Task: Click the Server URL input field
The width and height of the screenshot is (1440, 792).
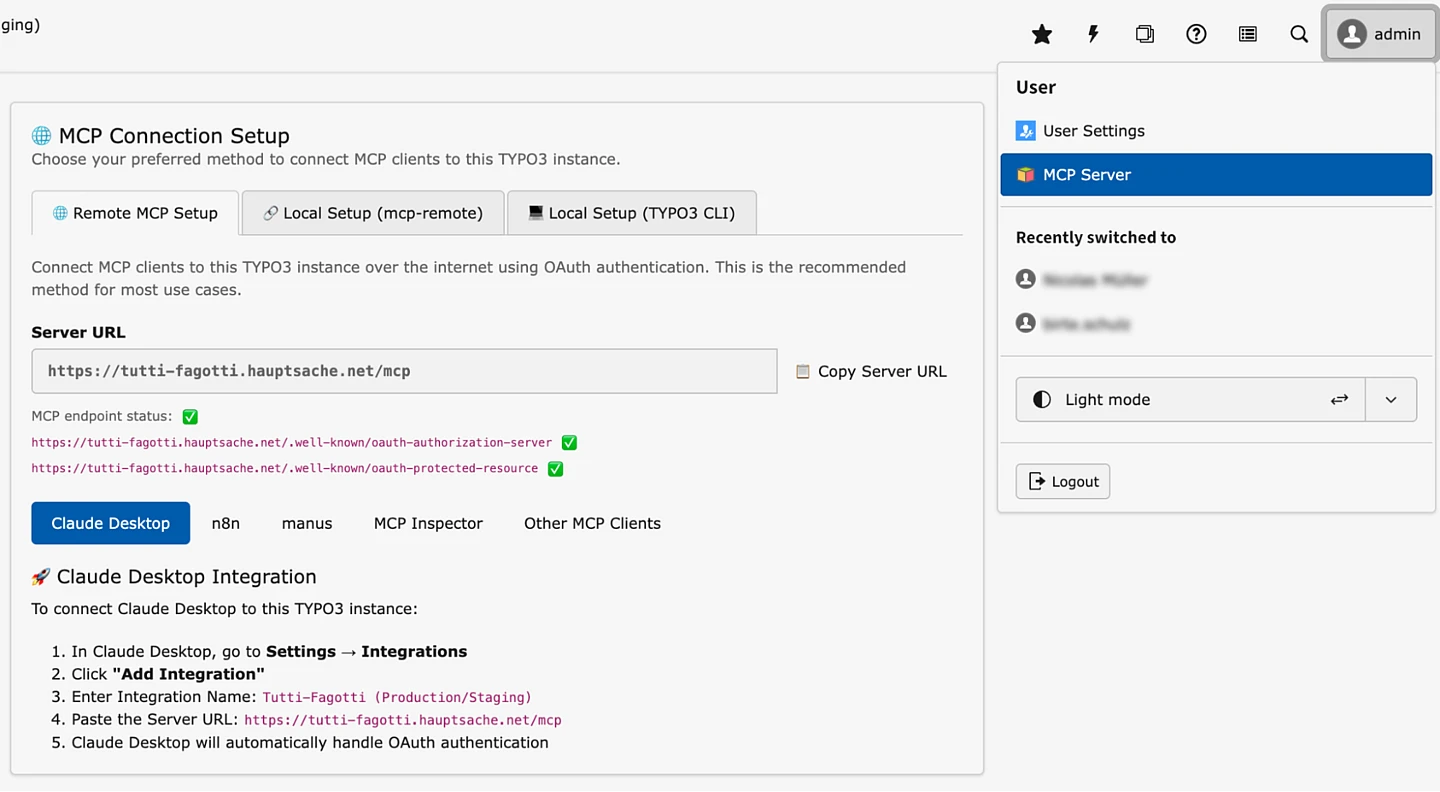Action: pos(404,371)
